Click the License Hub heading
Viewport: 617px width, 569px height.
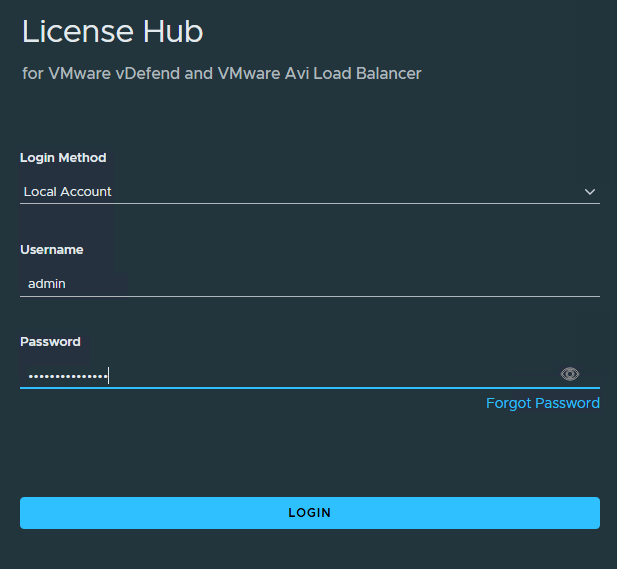pos(113,31)
